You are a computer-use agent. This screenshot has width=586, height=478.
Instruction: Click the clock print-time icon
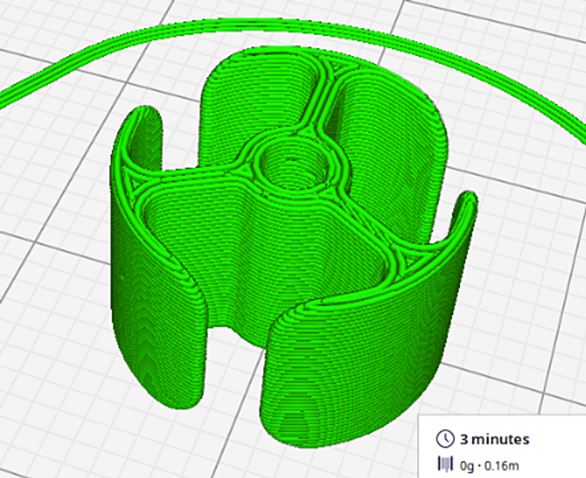coord(445,438)
